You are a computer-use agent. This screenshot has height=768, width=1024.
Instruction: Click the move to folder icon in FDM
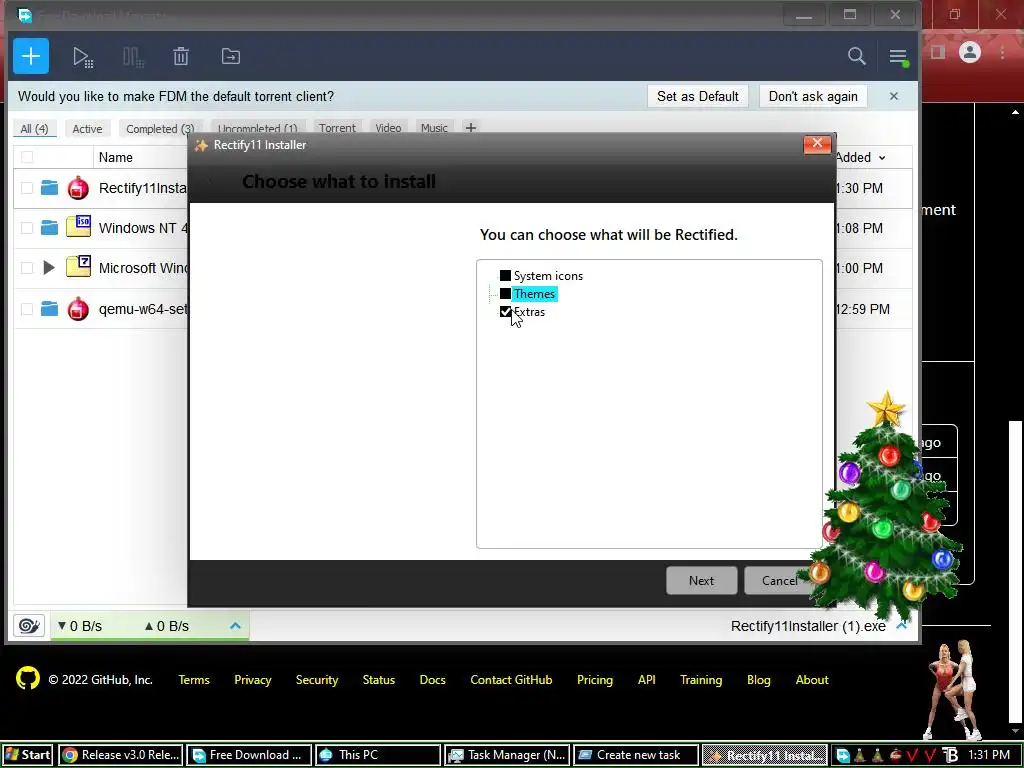pyautogui.click(x=231, y=56)
